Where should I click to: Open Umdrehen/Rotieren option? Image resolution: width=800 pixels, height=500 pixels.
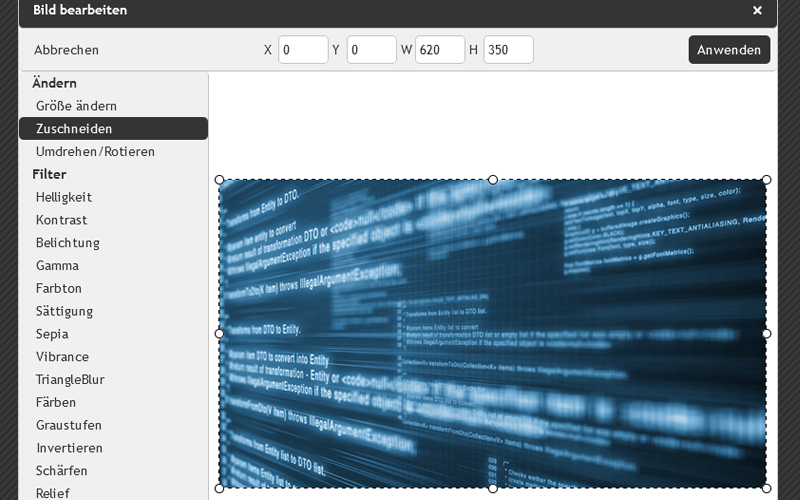coord(95,152)
